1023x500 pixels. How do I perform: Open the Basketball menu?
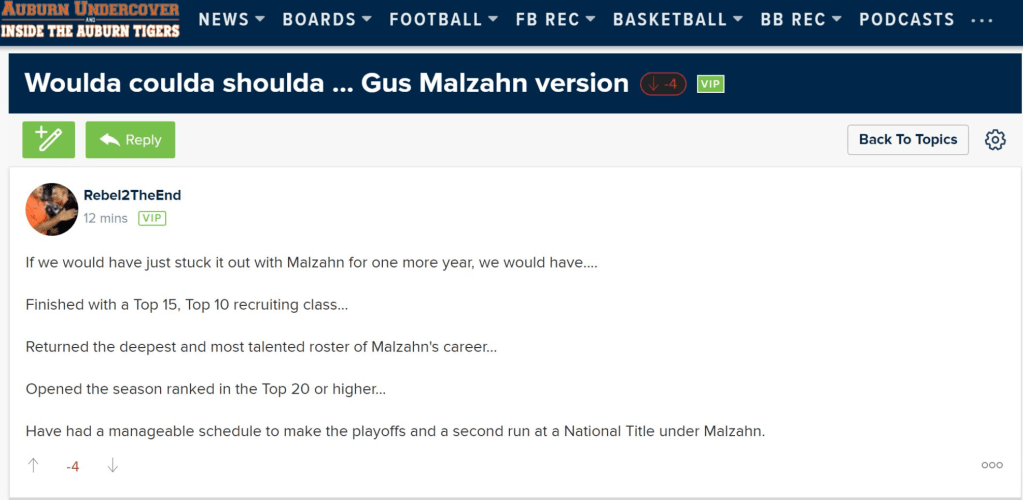click(x=677, y=20)
